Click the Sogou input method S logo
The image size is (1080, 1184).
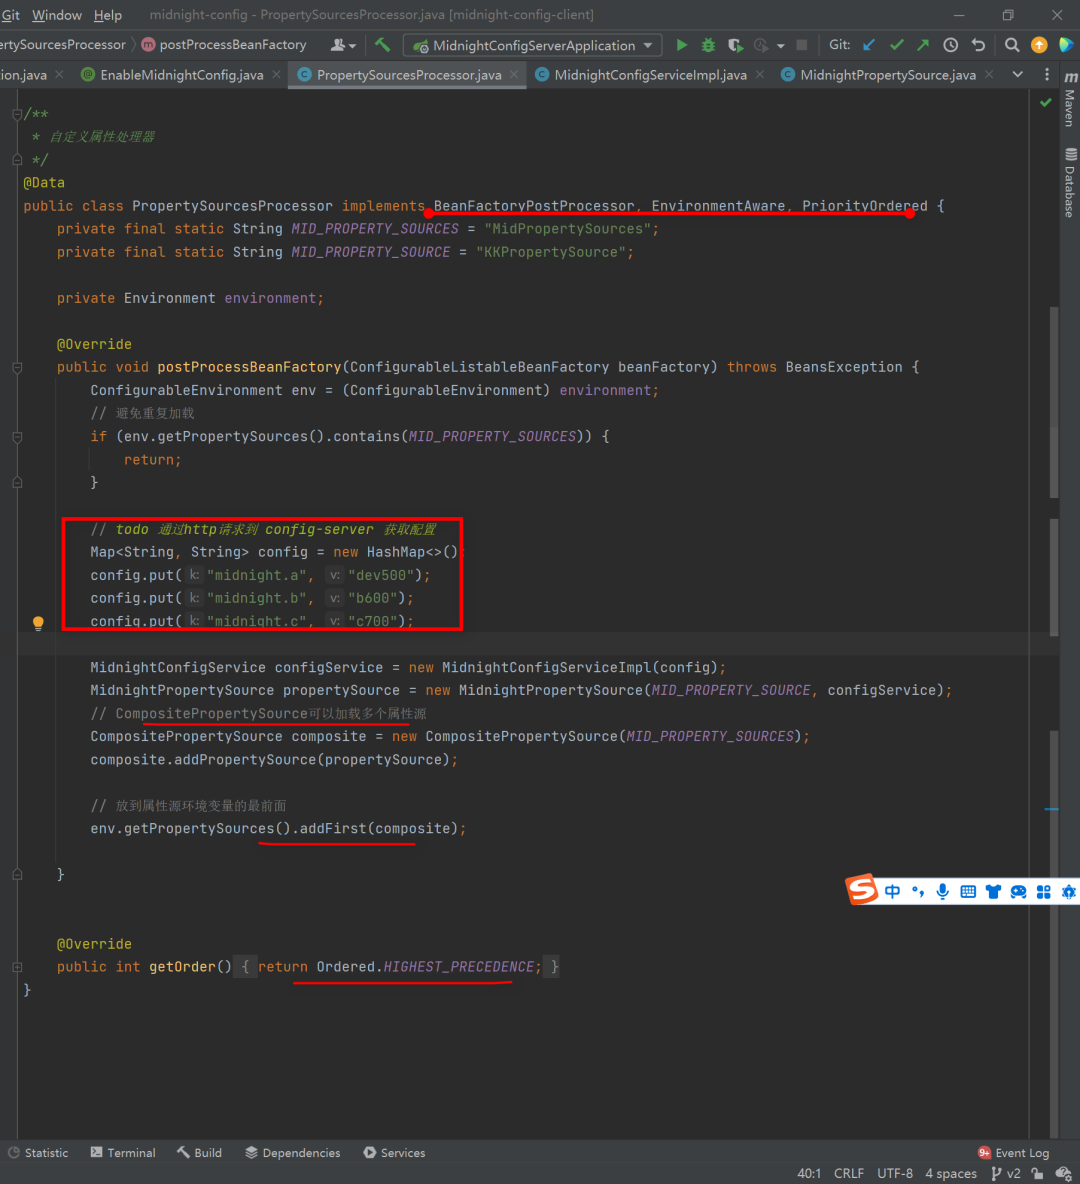tap(861, 890)
